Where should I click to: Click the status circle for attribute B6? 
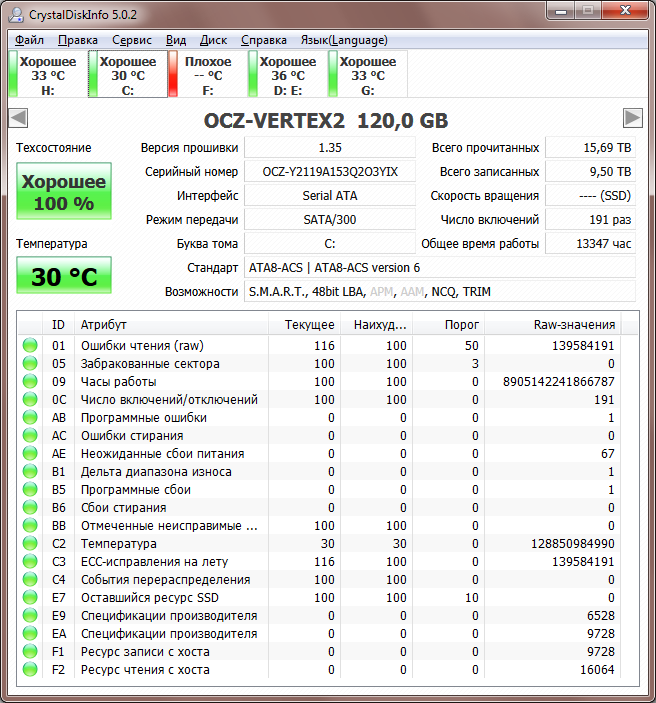pyautogui.click(x=30, y=507)
